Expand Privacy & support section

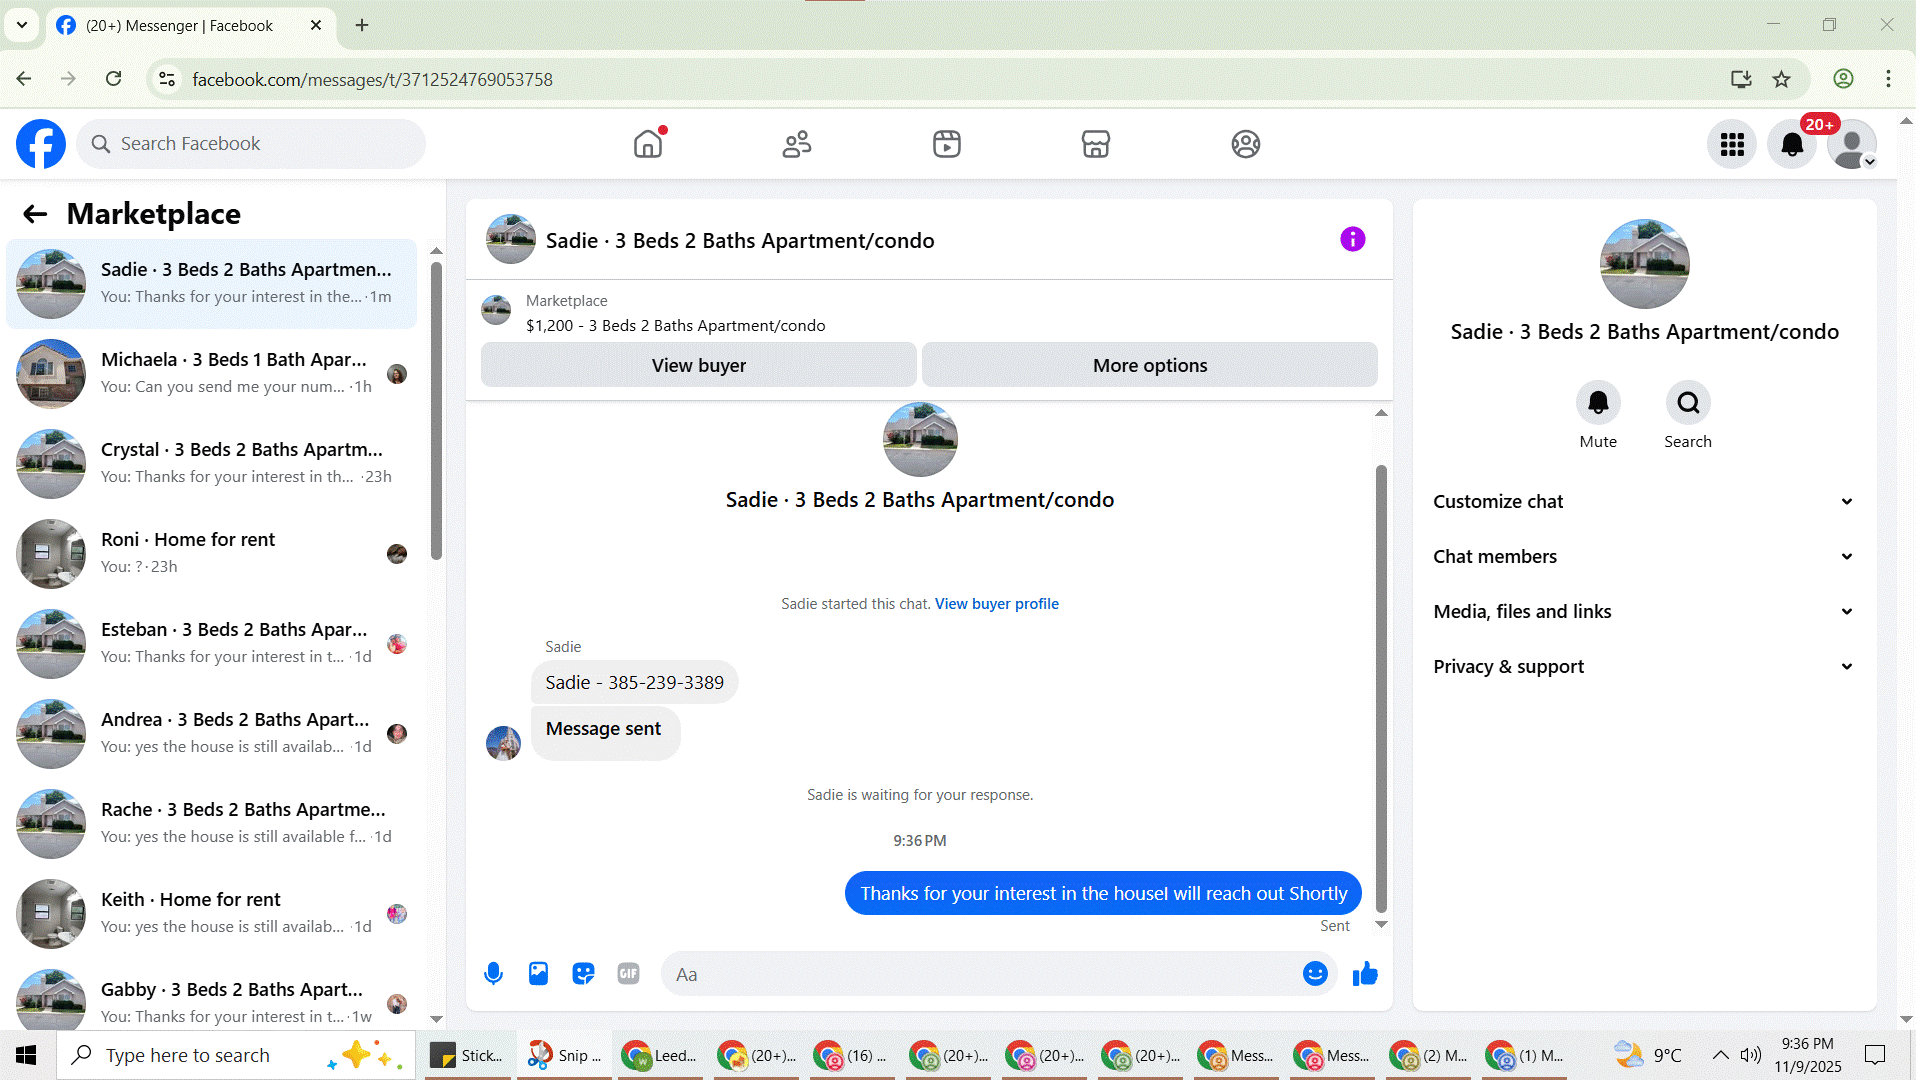click(1644, 667)
